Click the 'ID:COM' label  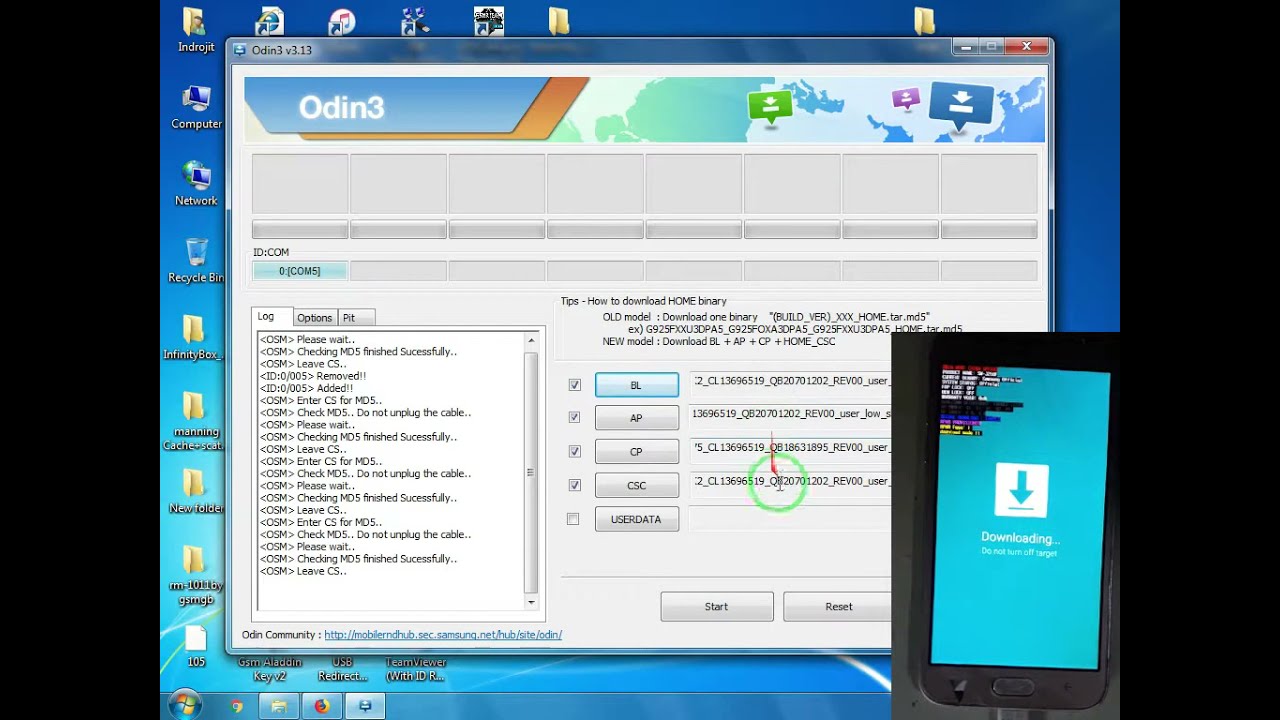coord(271,252)
